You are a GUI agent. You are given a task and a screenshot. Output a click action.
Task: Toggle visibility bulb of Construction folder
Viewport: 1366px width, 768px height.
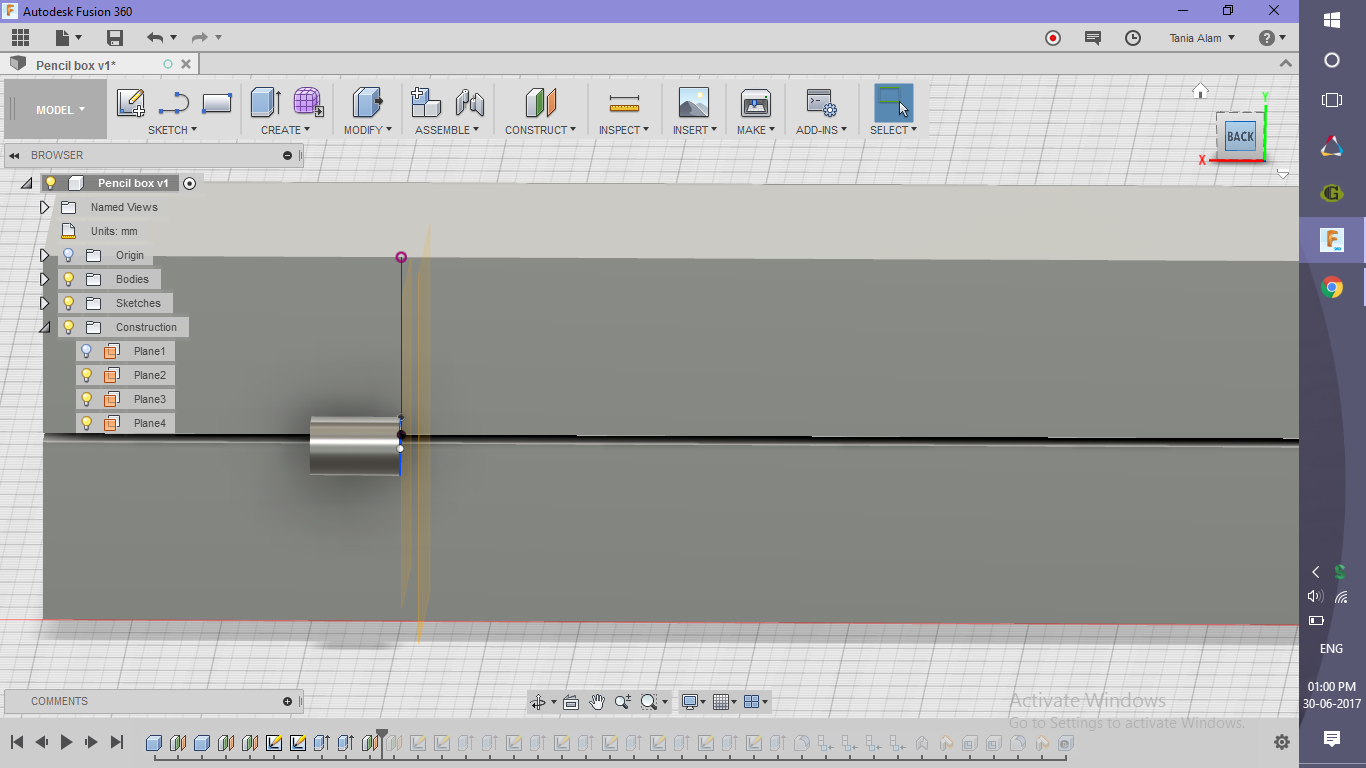point(69,327)
